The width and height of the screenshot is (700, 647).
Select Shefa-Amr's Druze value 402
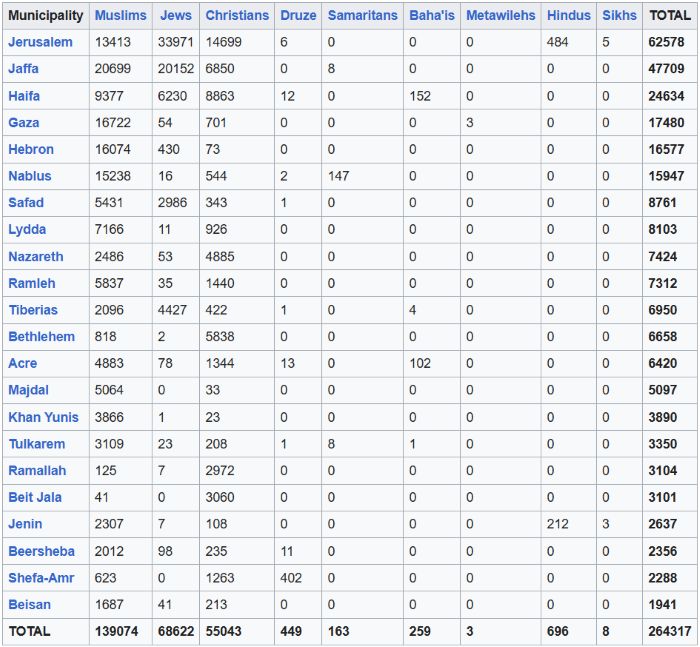[291, 578]
